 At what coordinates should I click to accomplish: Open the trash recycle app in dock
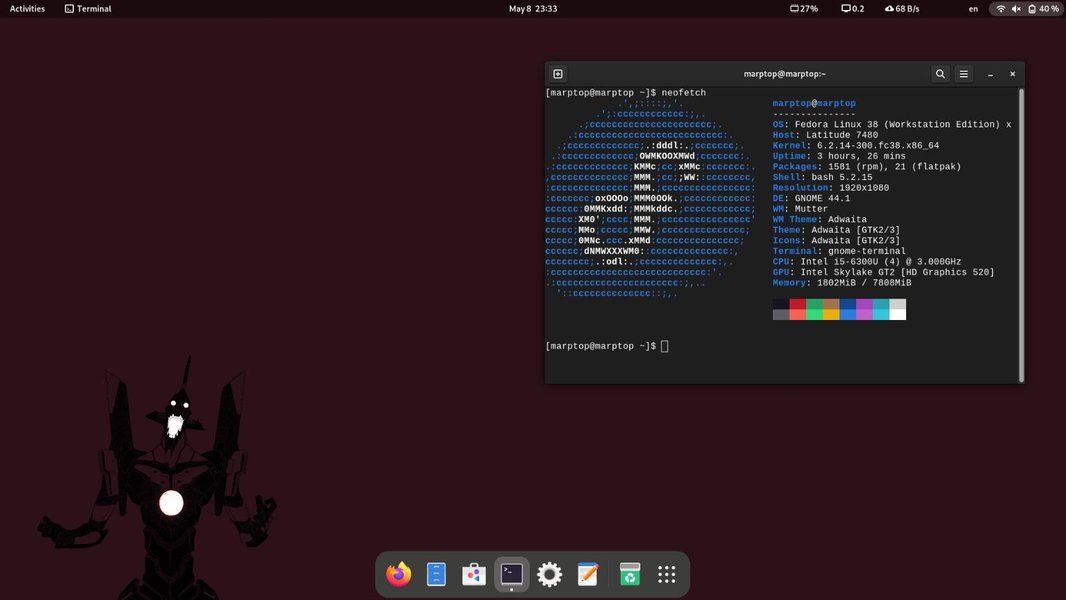tap(630, 574)
